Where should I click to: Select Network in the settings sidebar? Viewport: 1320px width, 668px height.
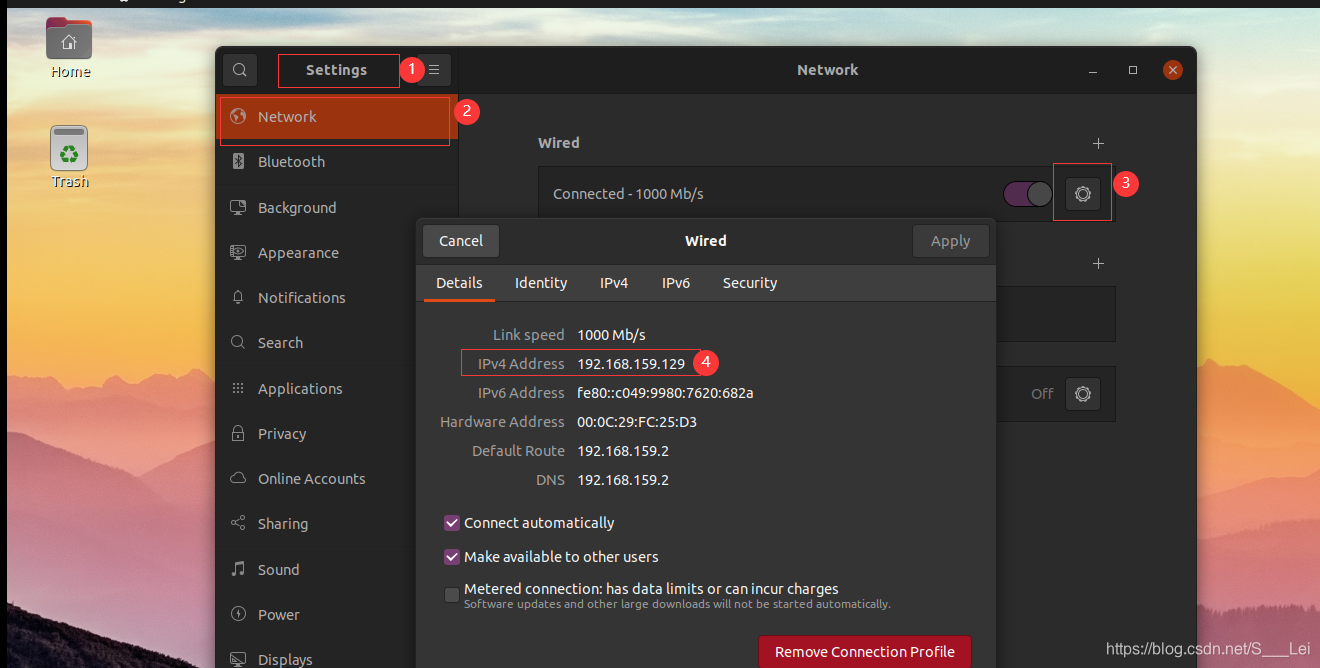click(x=337, y=116)
